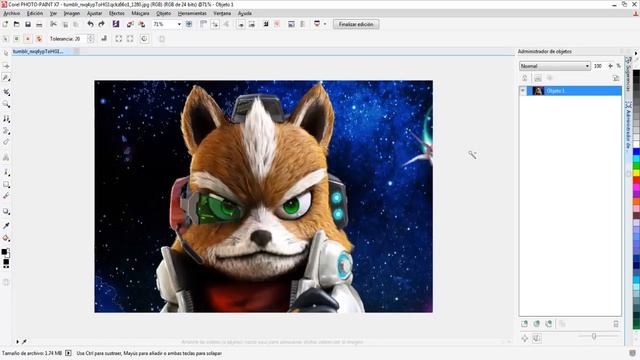This screenshot has height=360, width=640.
Task: Click the Undo arrow icon
Action: click(x=90, y=24)
